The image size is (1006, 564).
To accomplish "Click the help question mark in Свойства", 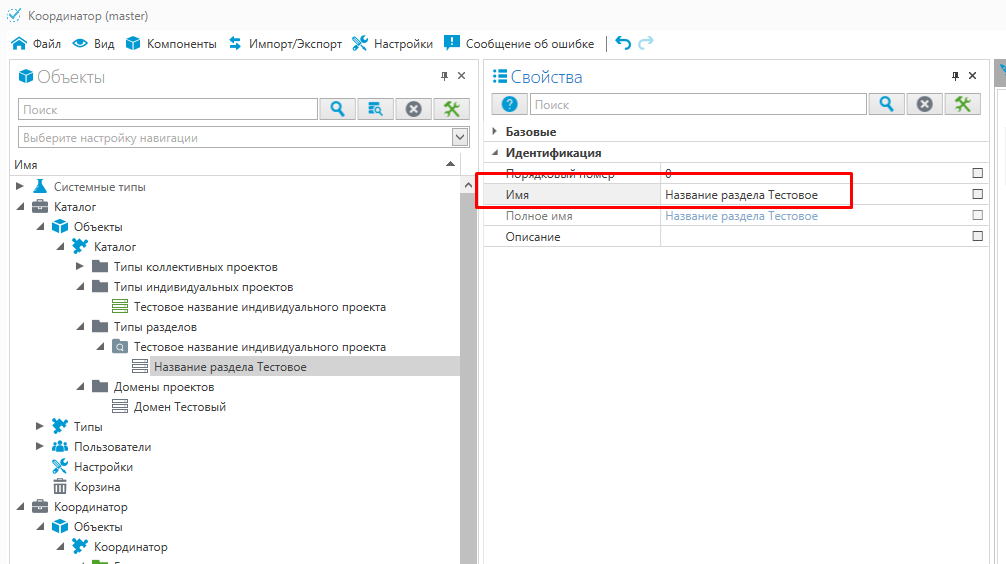I will [509, 104].
